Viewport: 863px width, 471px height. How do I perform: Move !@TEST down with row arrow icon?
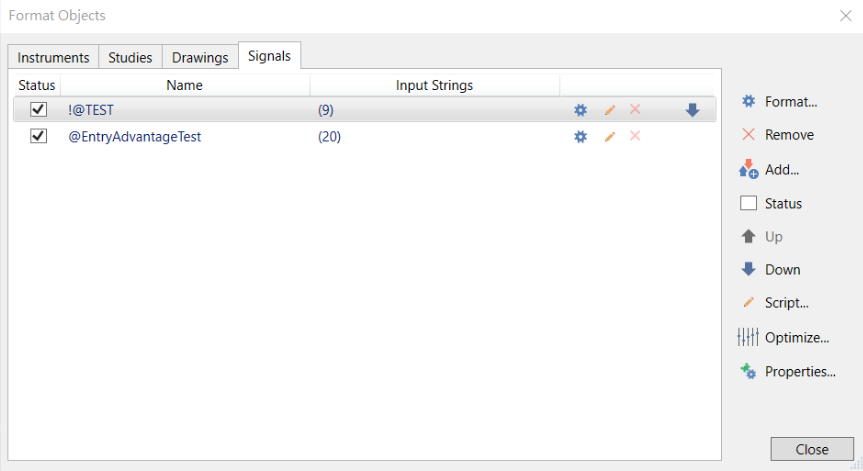(x=692, y=110)
